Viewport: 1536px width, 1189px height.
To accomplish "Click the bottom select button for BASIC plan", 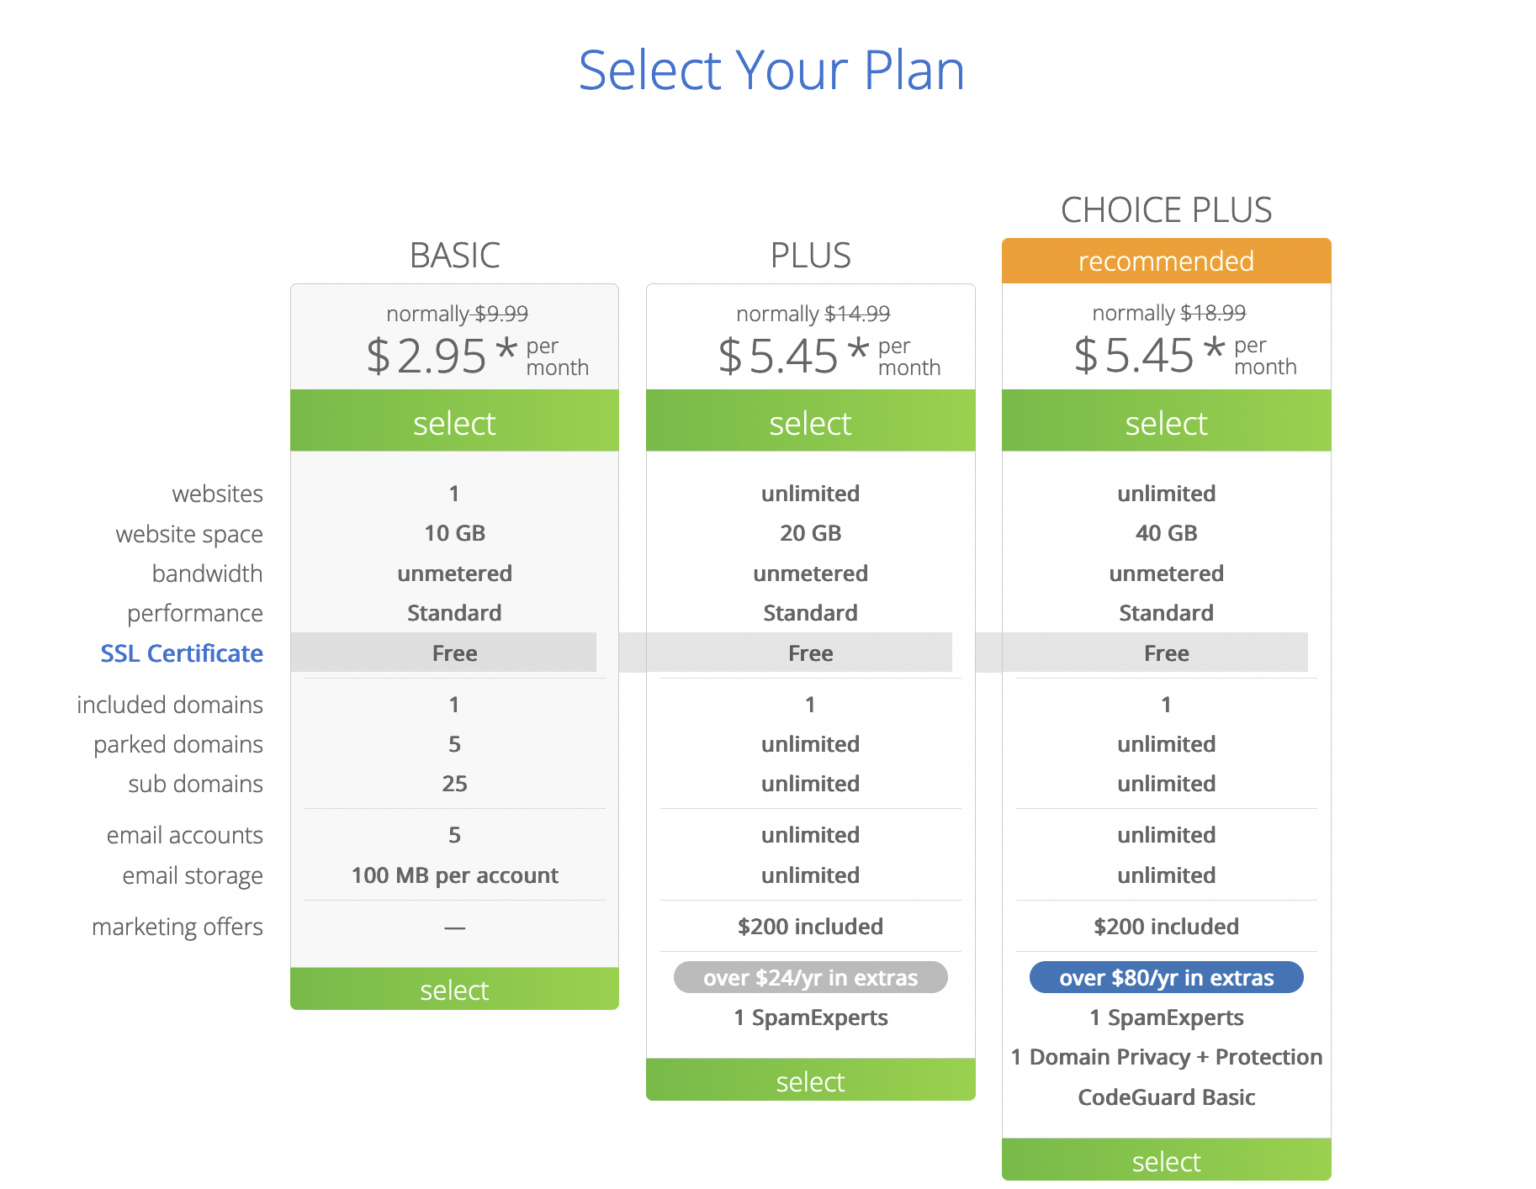I will pos(454,989).
